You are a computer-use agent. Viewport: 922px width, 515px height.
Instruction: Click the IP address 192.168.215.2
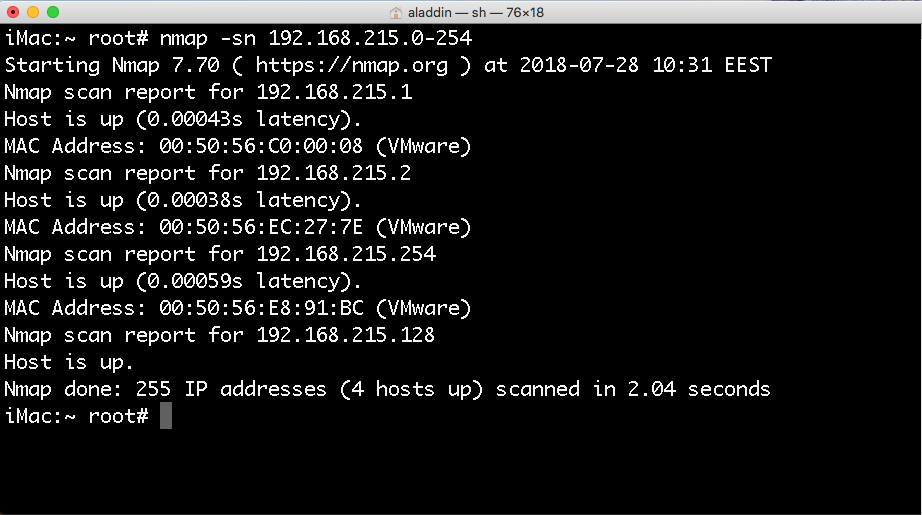pyautogui.click(x=333, y=173)
